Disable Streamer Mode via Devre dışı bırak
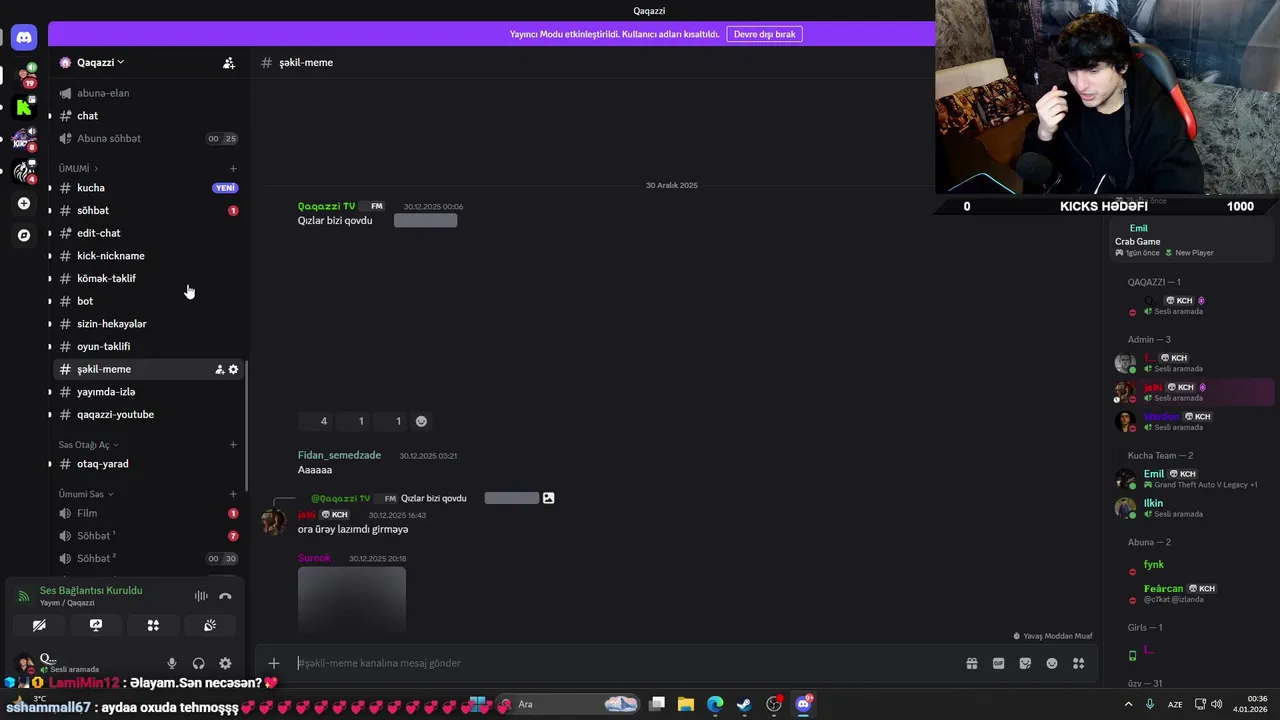The width and height of the screenshot is (1280, 720). pos(764,34)
